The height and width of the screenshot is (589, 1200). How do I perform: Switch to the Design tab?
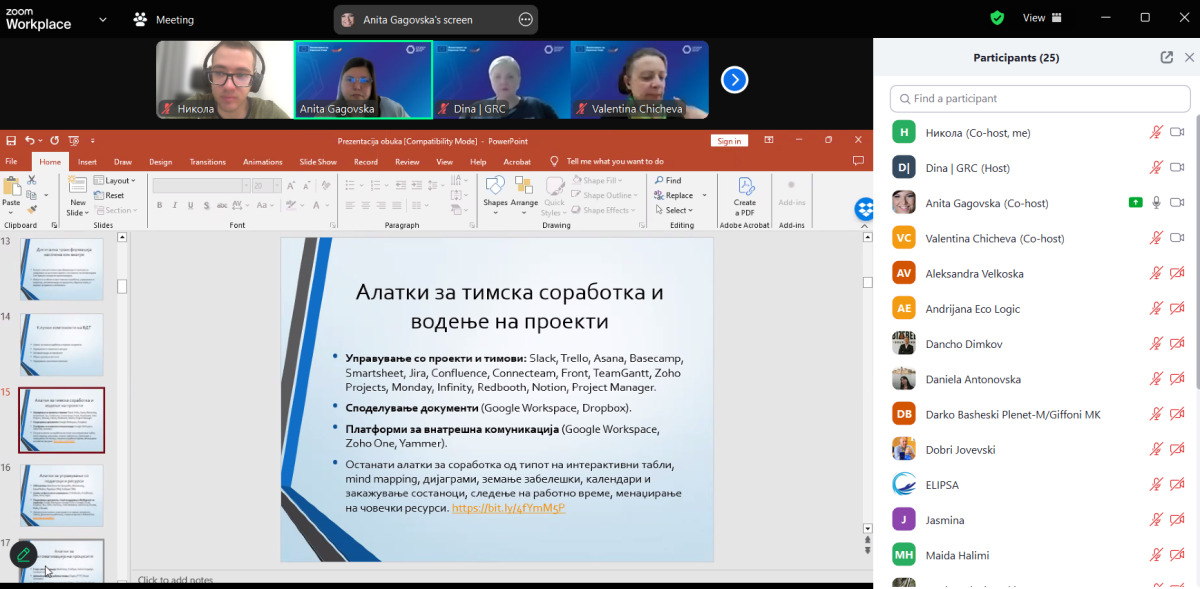coord(161,161)
